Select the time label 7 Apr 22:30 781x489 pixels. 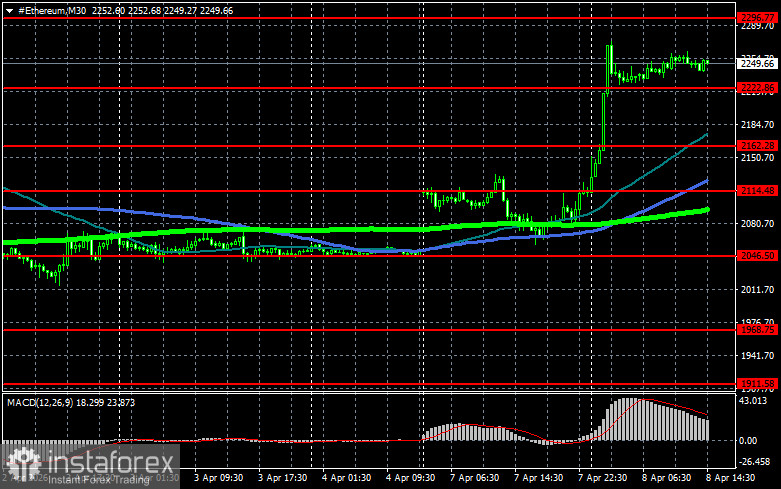[602, 478]
